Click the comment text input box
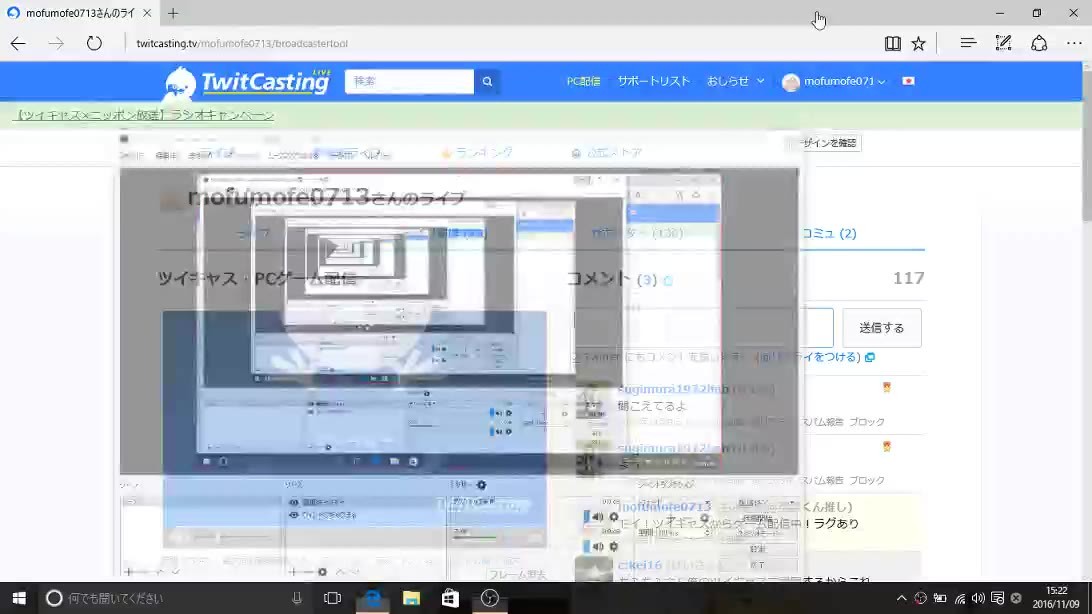The height and width of the screenshot is (614, 1092). pyautogui.click(x=704, y=328)
